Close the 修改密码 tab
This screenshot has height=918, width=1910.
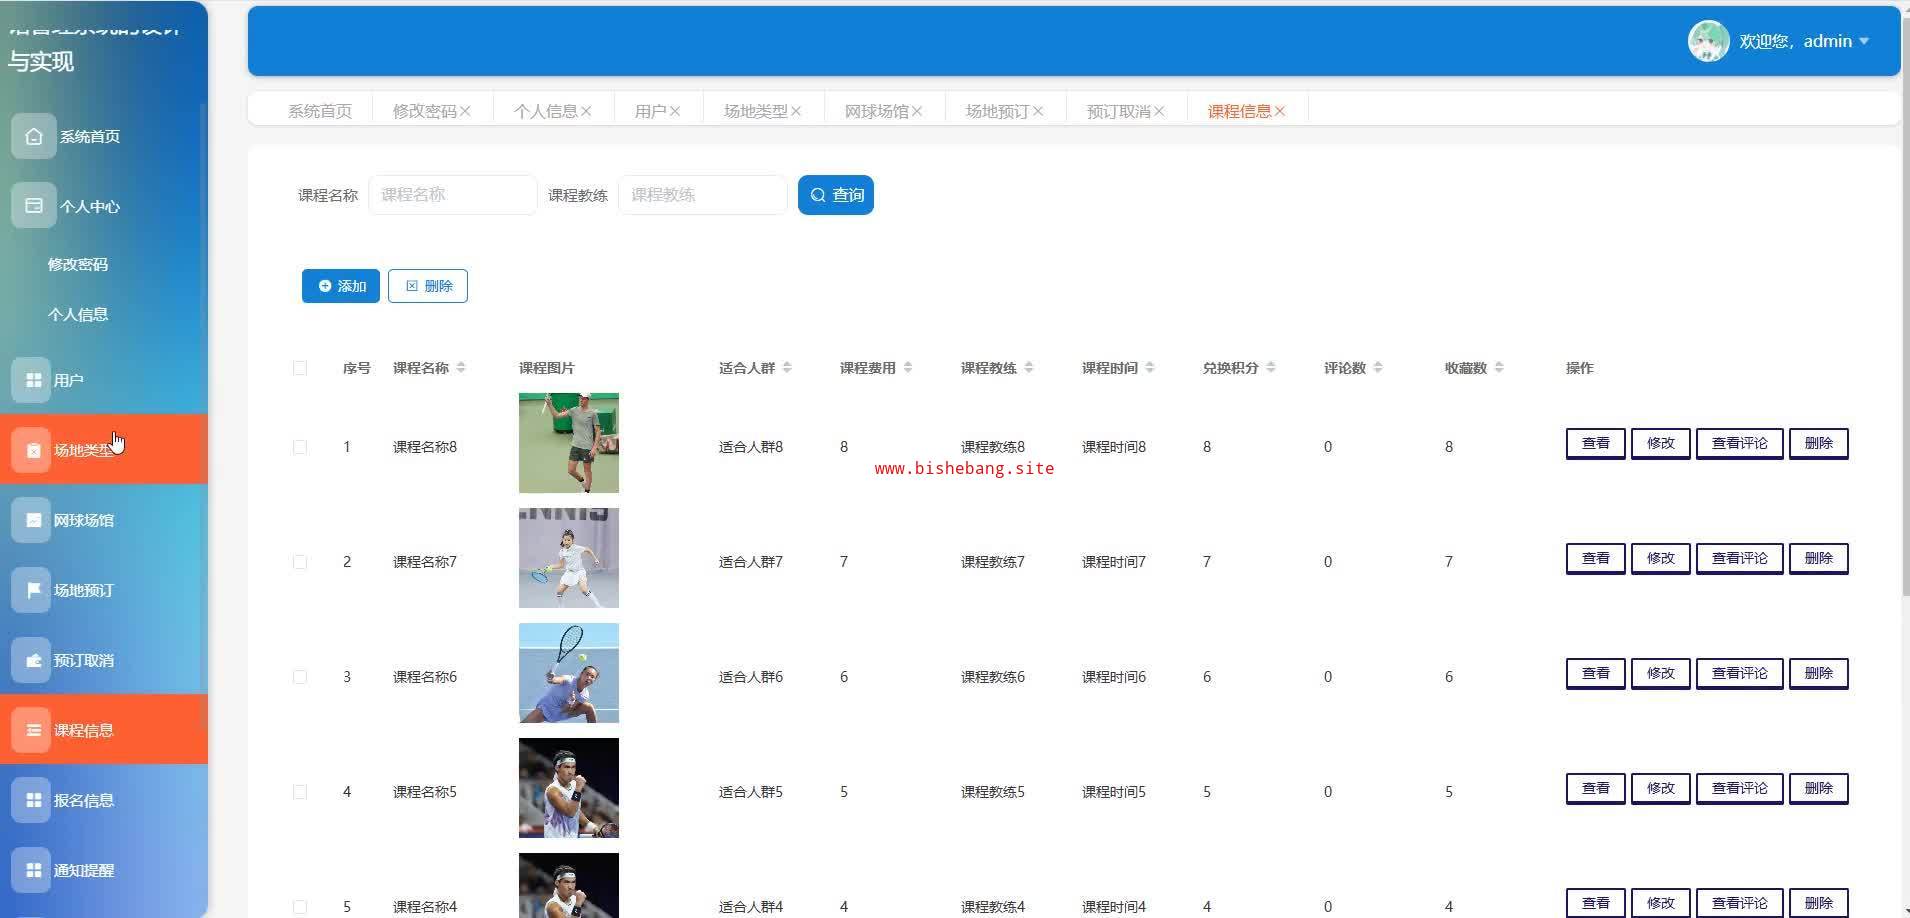(x=466, y=111)
